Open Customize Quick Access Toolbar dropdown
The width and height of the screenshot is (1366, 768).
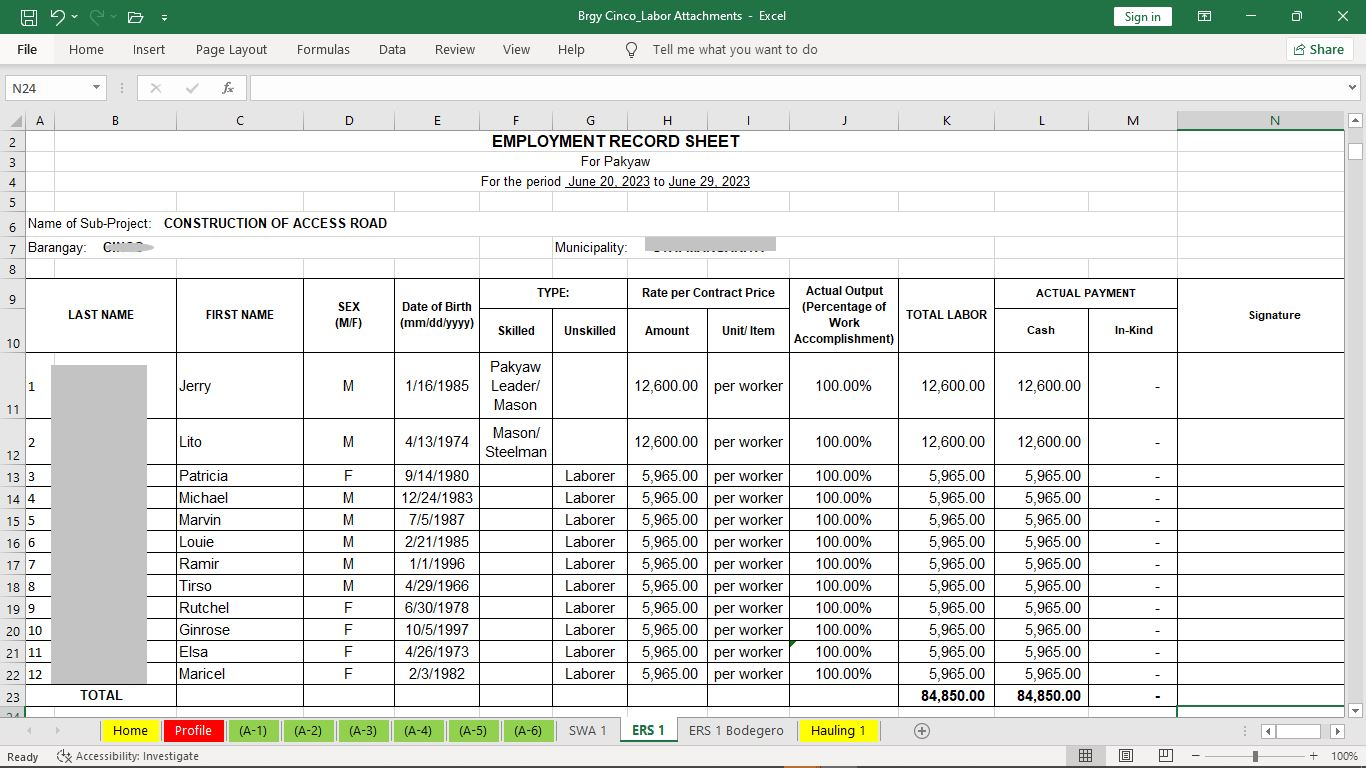pos(164,17)
